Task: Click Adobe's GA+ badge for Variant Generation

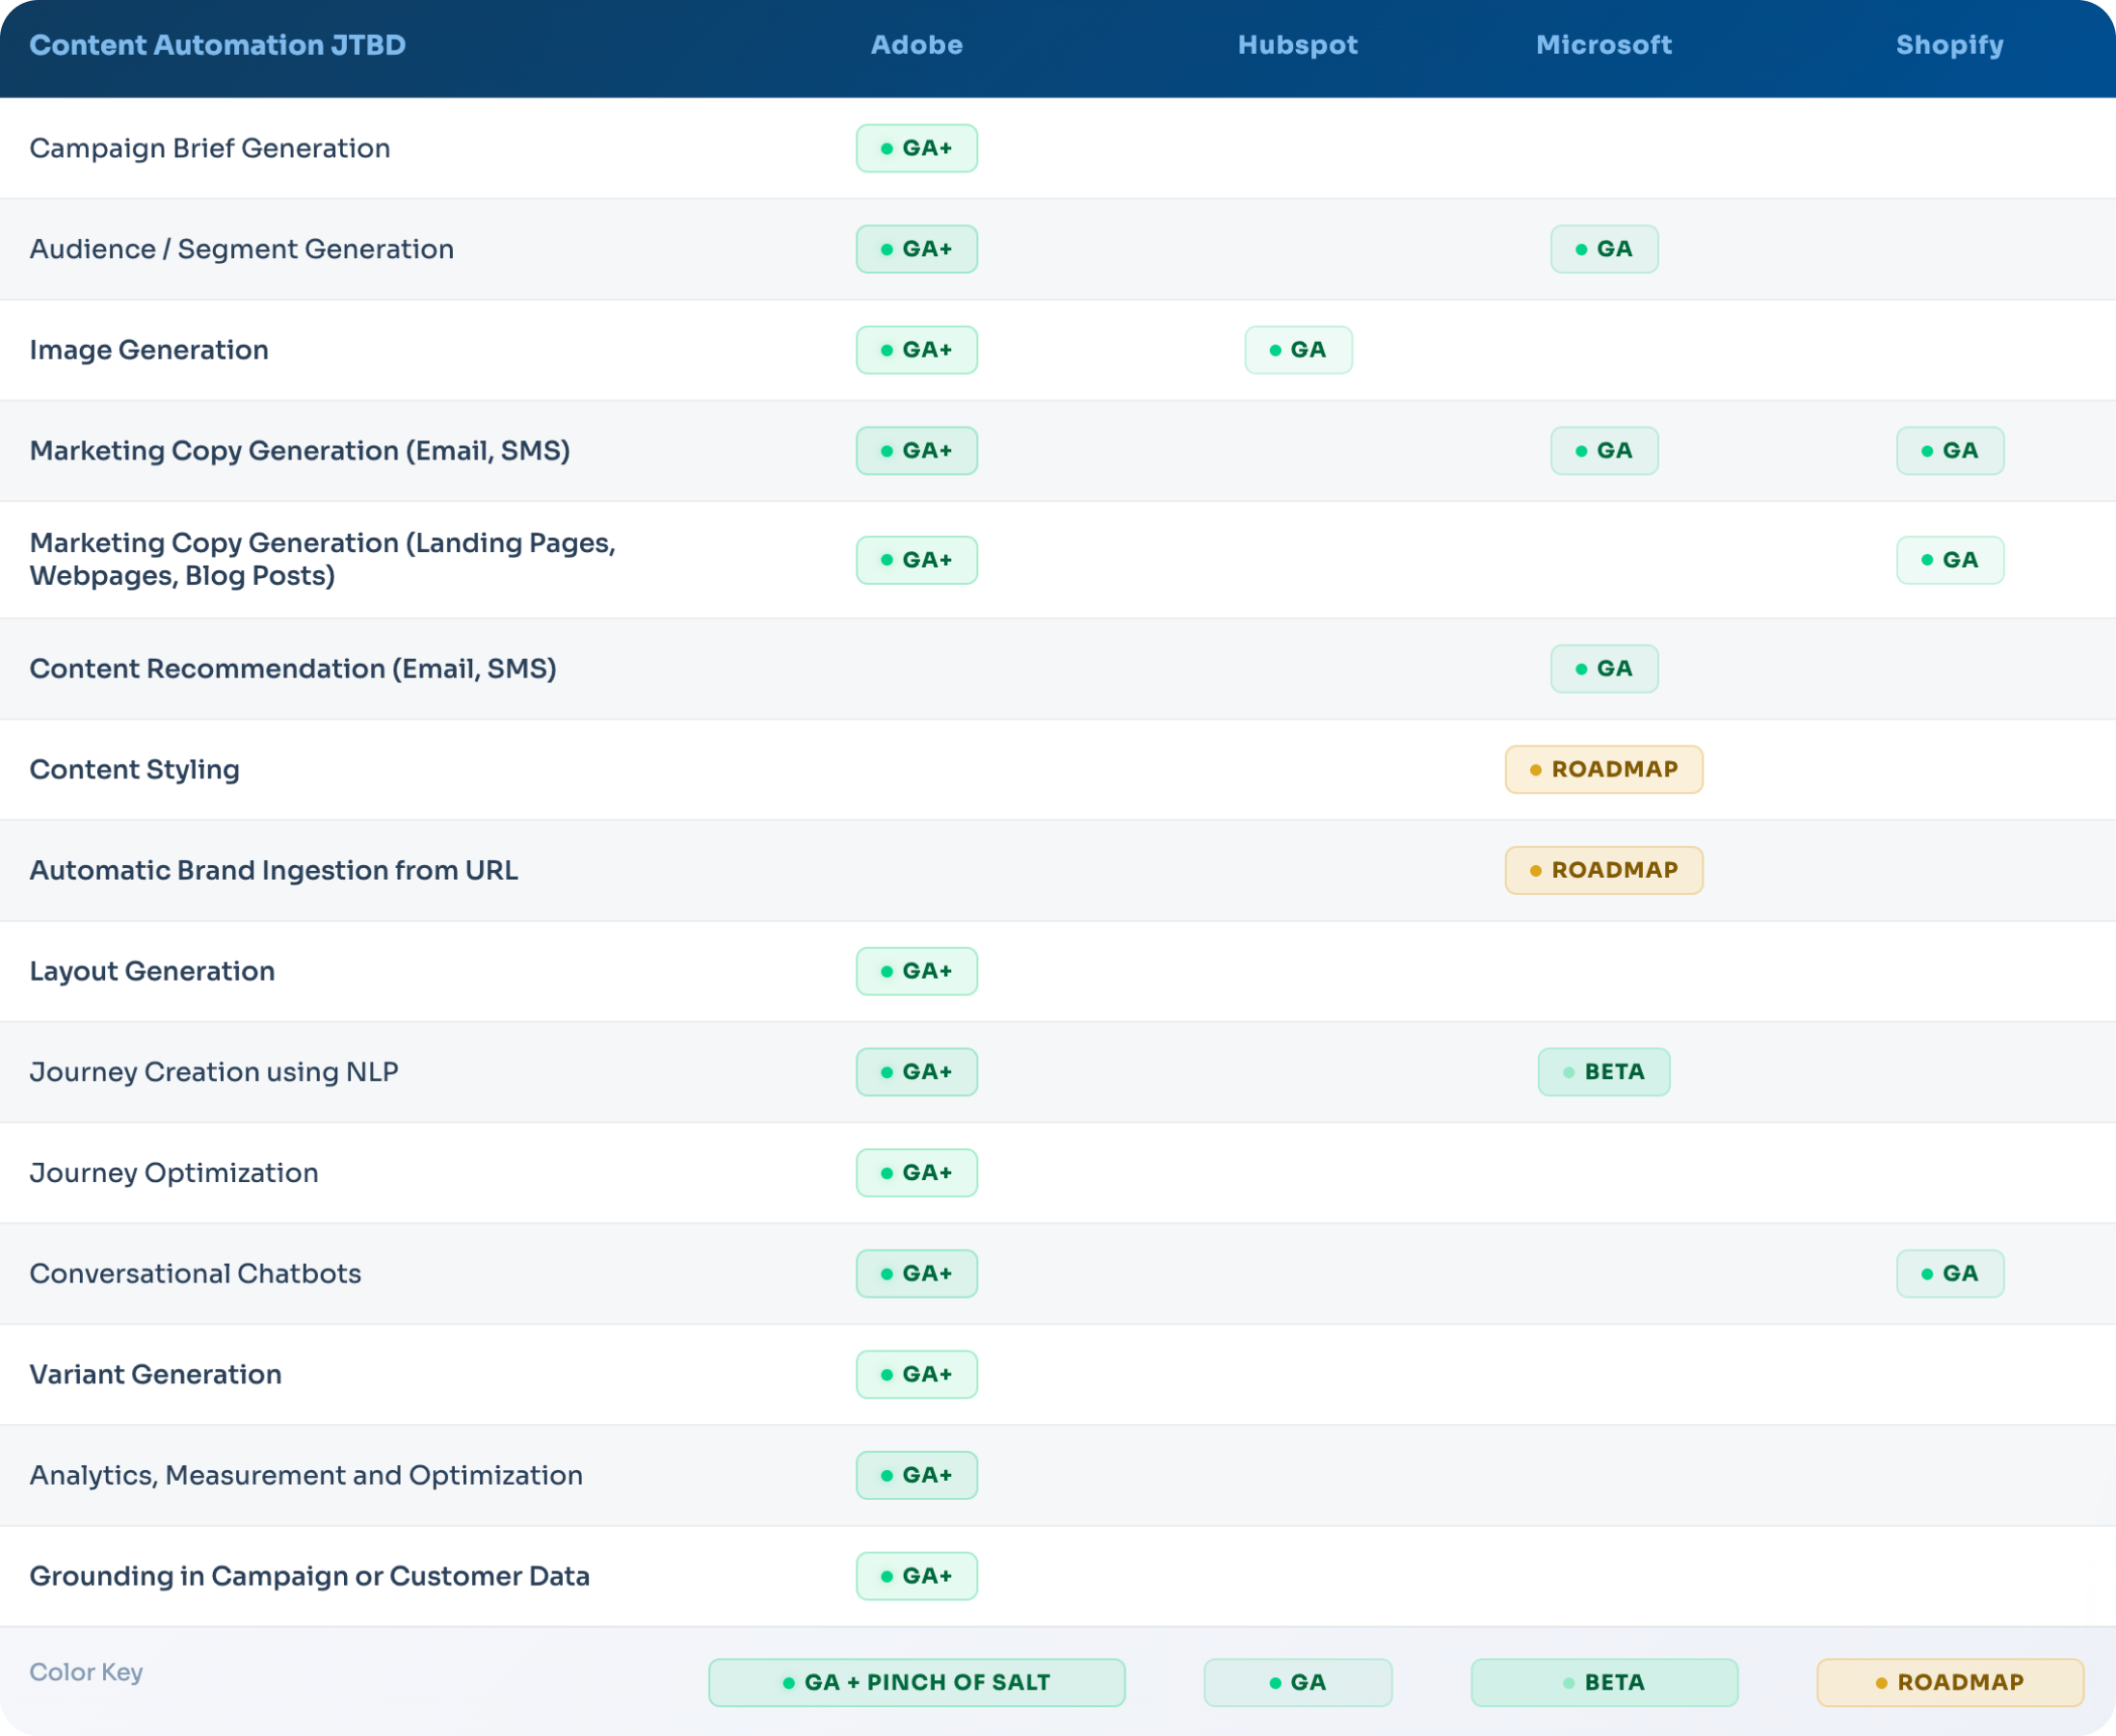Action: (917, 1375)
